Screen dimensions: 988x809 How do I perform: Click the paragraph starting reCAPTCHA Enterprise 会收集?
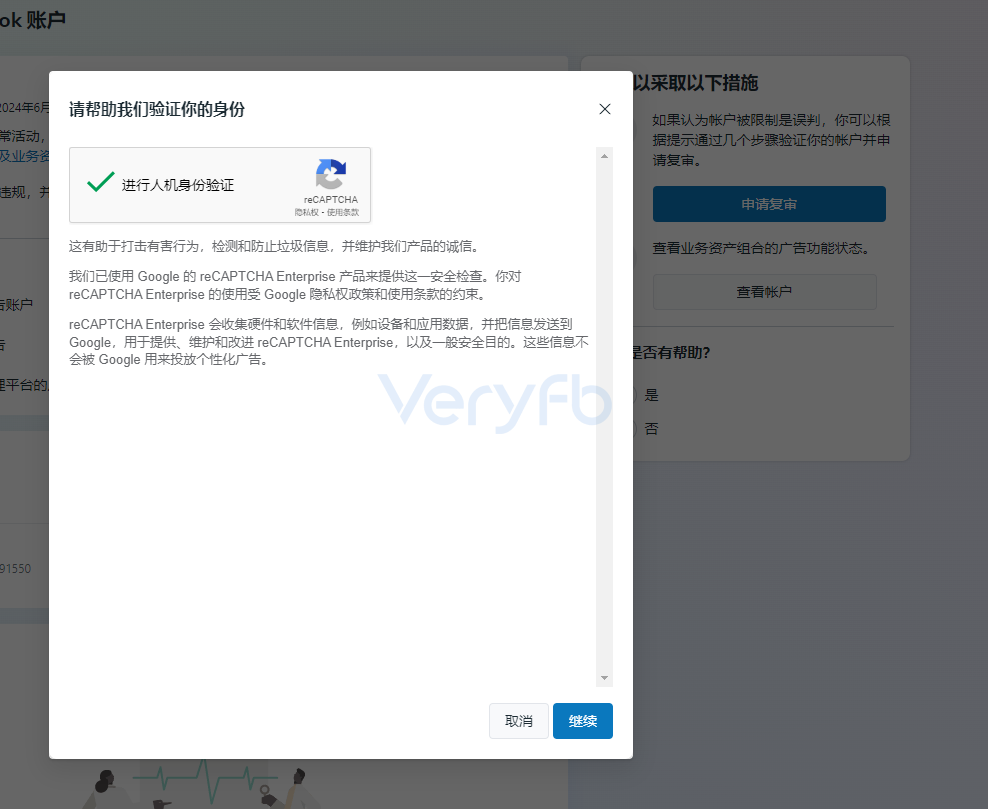point(329,342)
